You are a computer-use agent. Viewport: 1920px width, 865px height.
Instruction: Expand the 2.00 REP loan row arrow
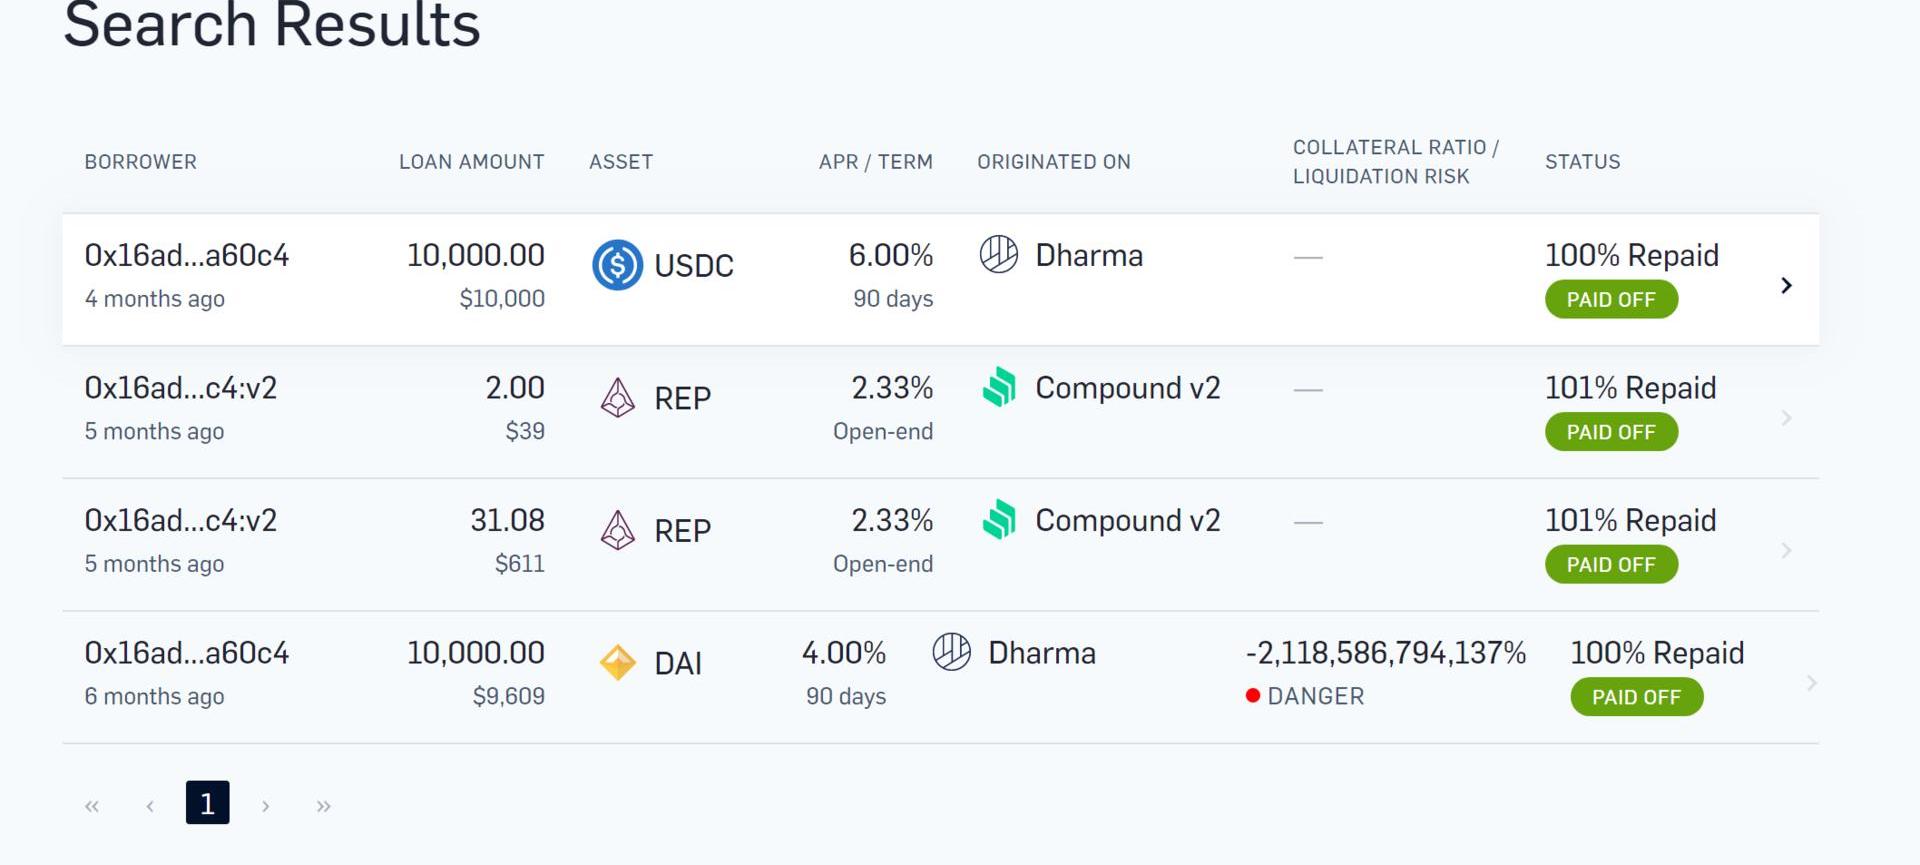[x=1786, y=418]
